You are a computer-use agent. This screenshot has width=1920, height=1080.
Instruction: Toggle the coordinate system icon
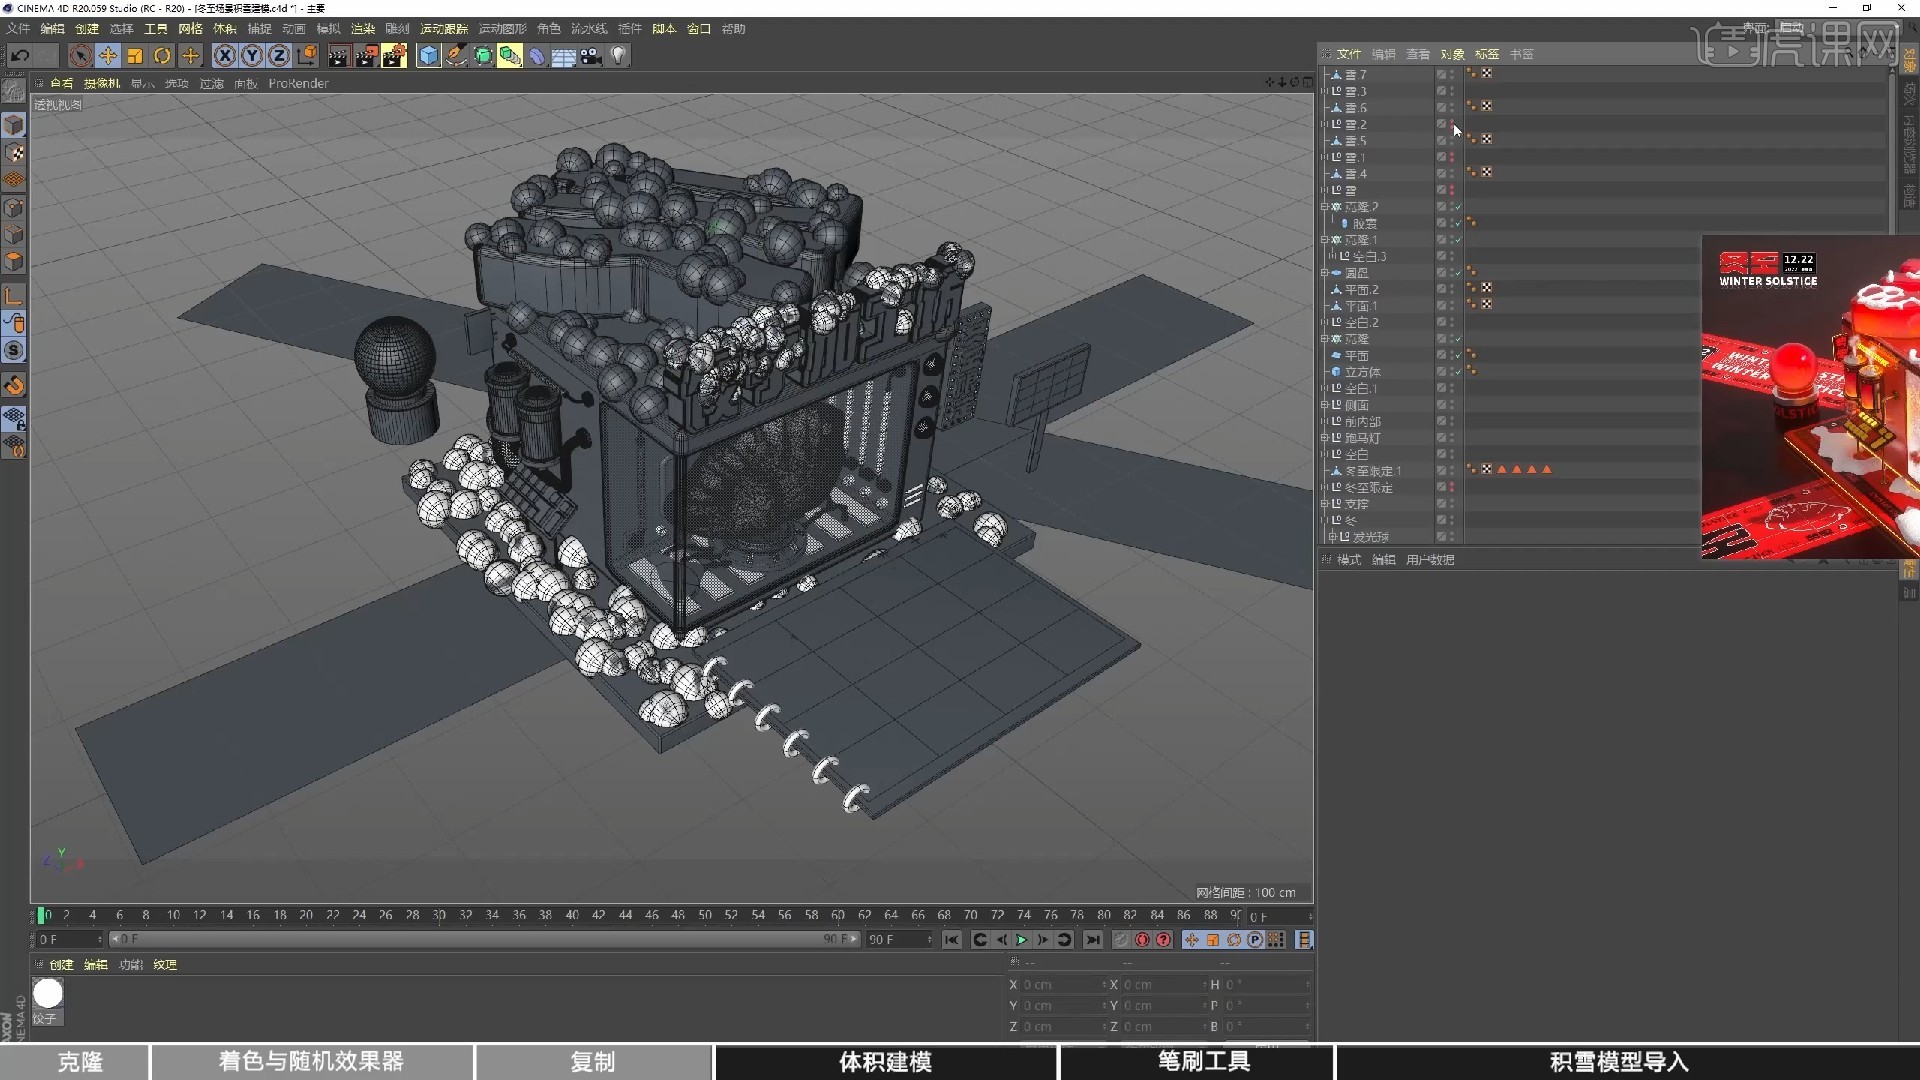(x=307, y=56)
